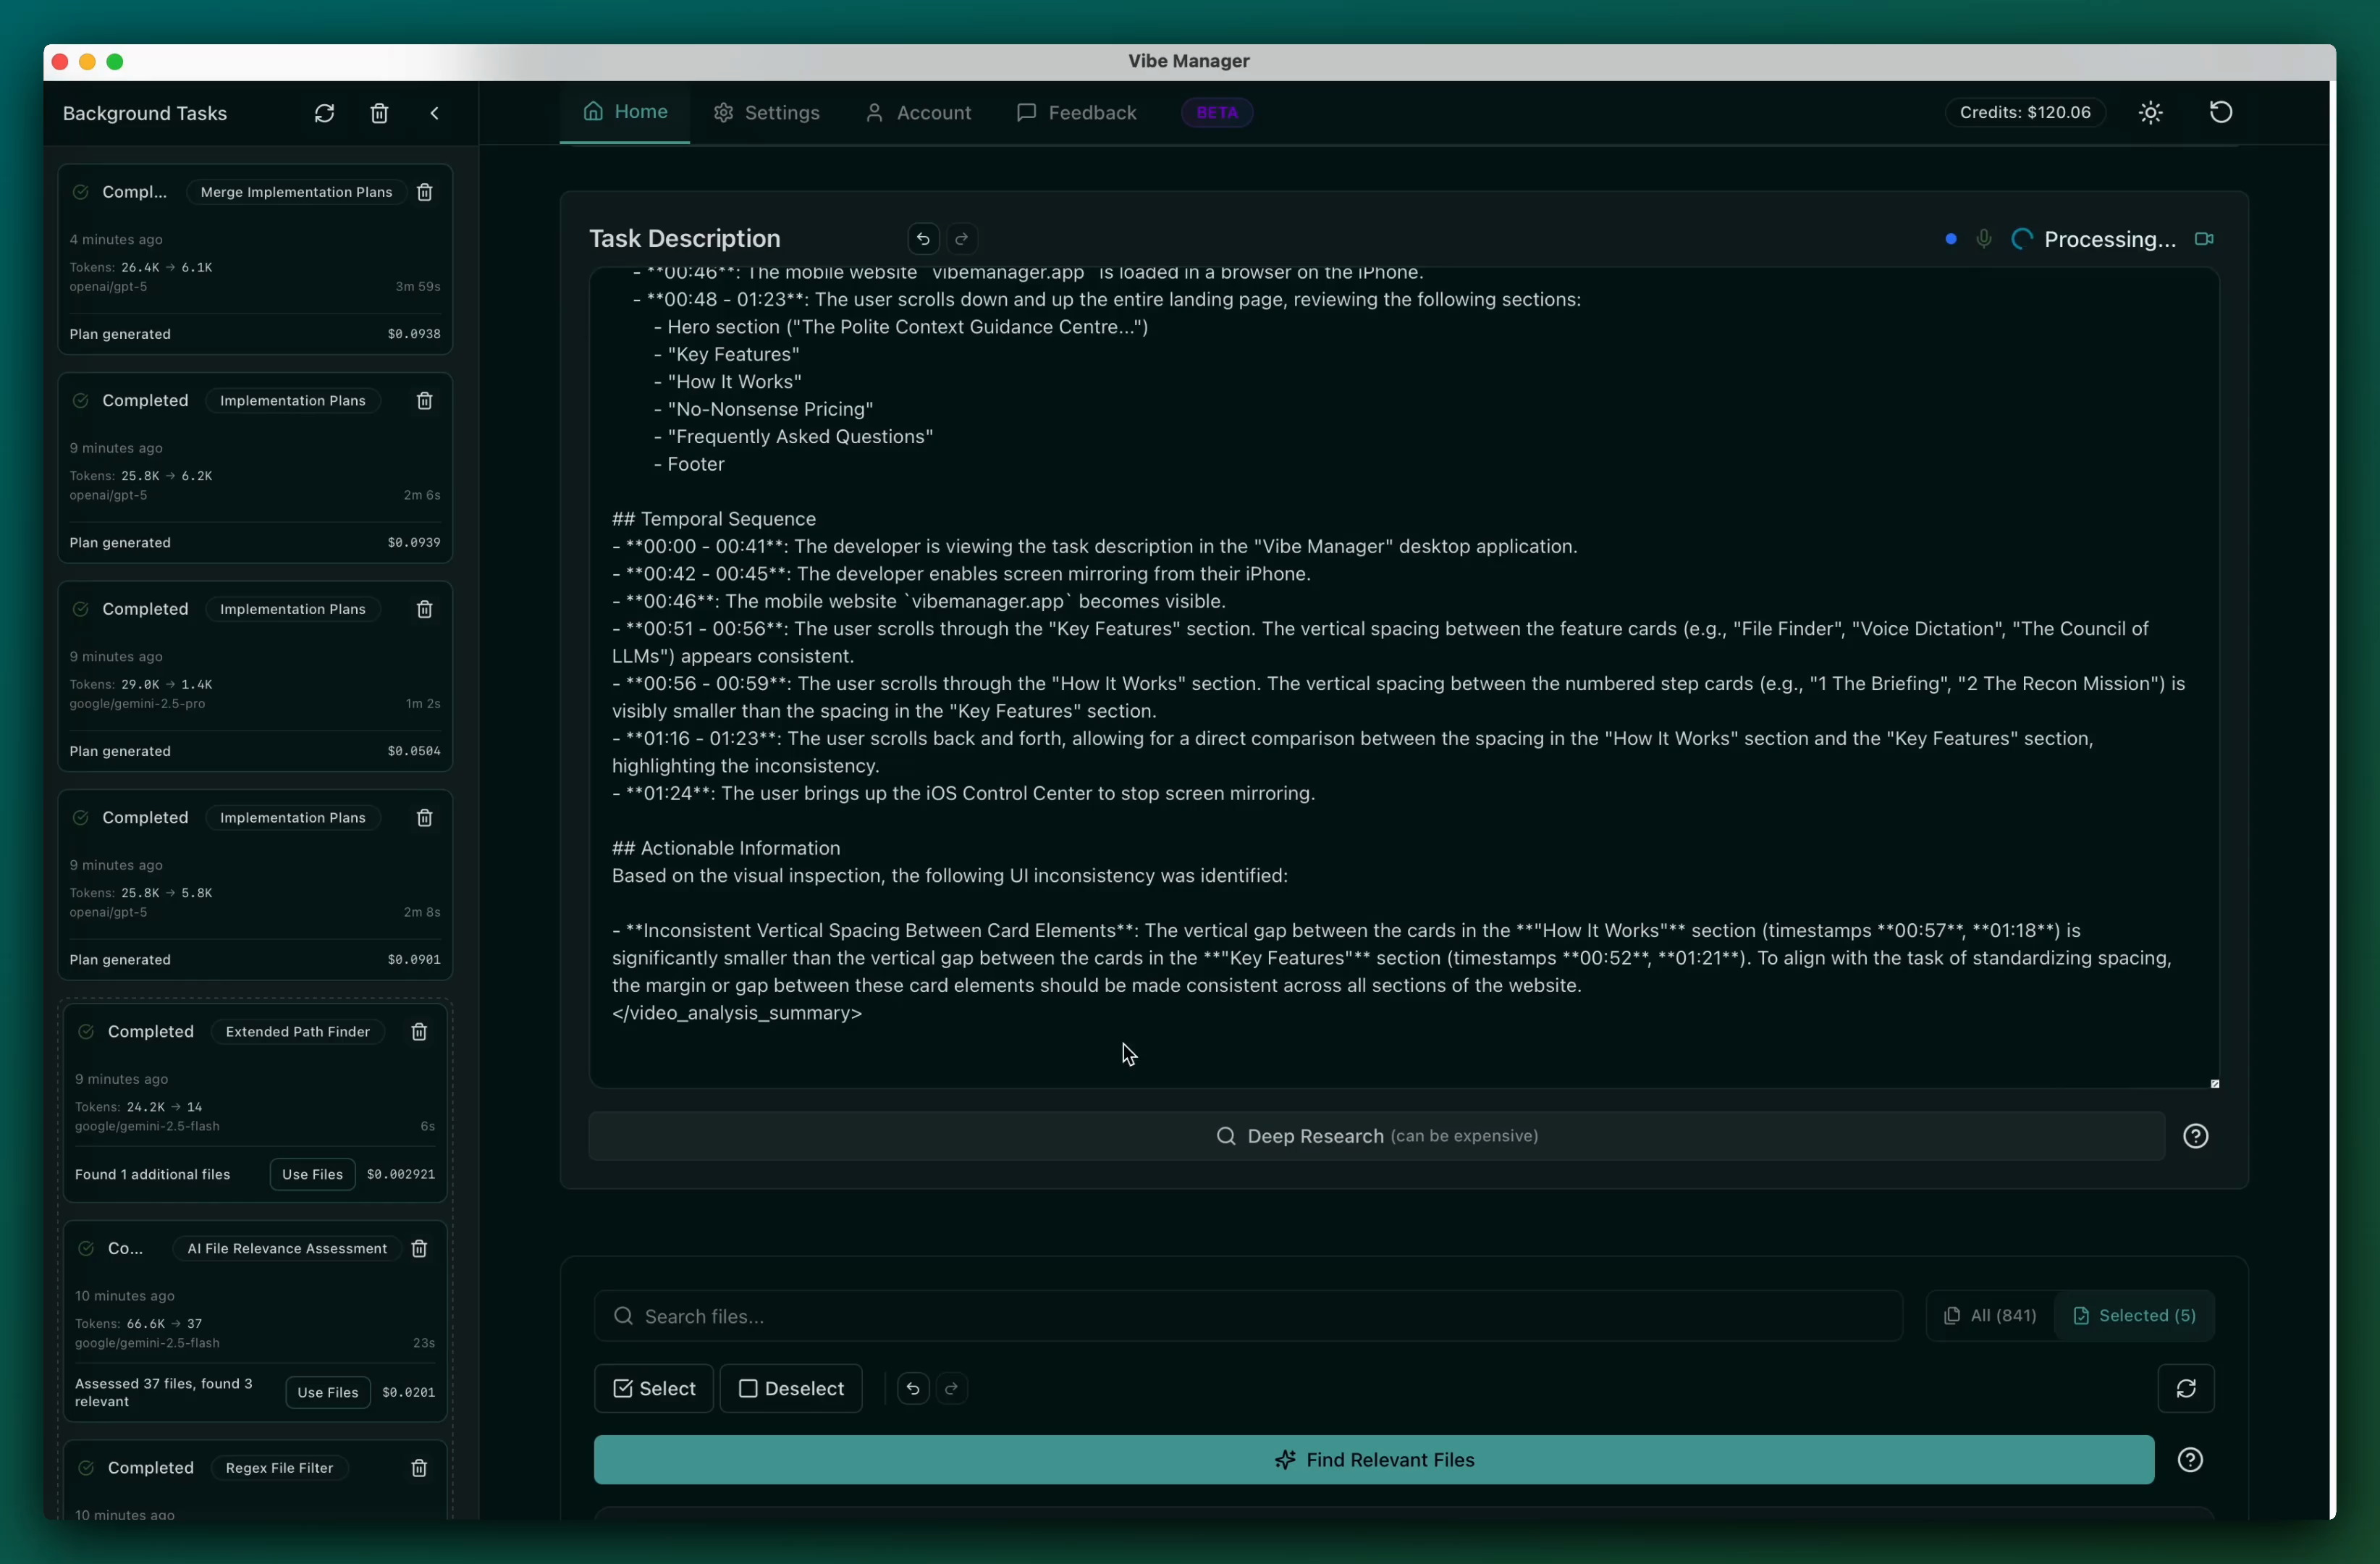Use Files from Extended Path Finder task
This screenshot has width=2380, height=1564.
click(x=312, y=1174)
